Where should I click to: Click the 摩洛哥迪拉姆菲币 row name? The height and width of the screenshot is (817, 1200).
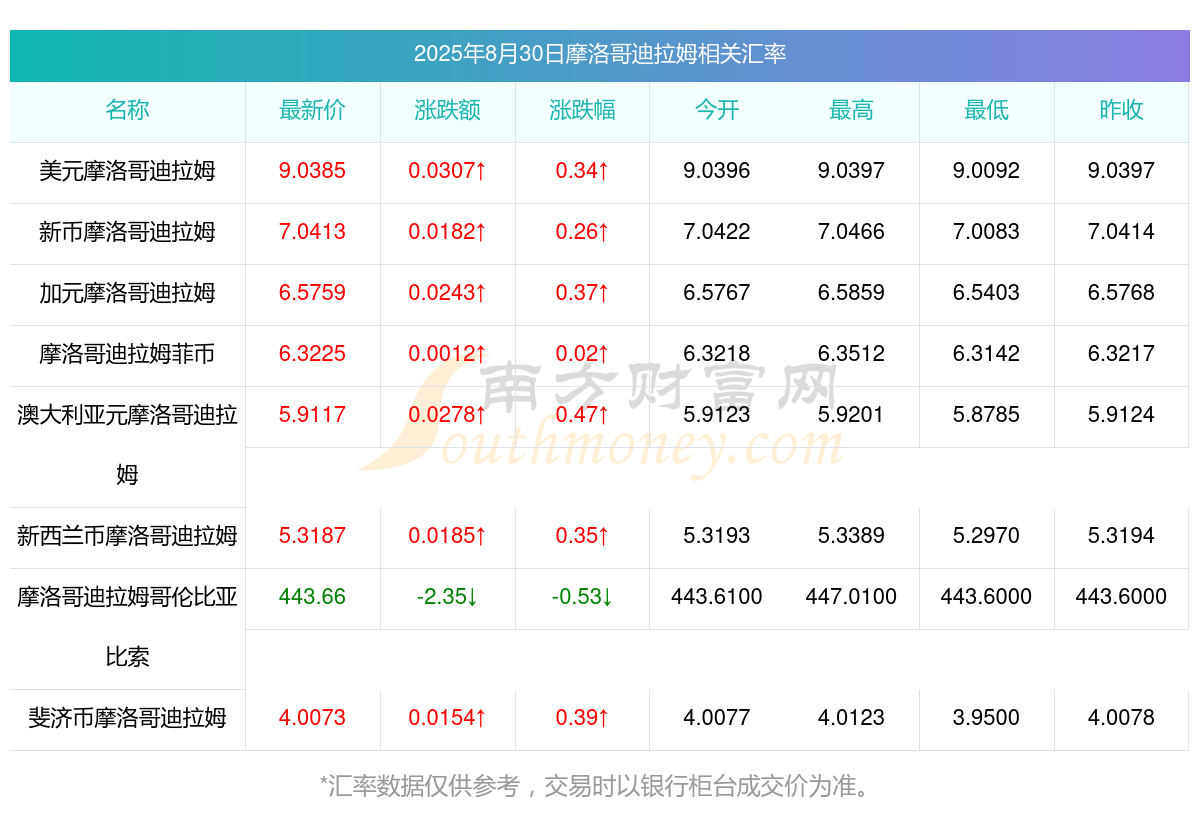click(x=127, y=354)
